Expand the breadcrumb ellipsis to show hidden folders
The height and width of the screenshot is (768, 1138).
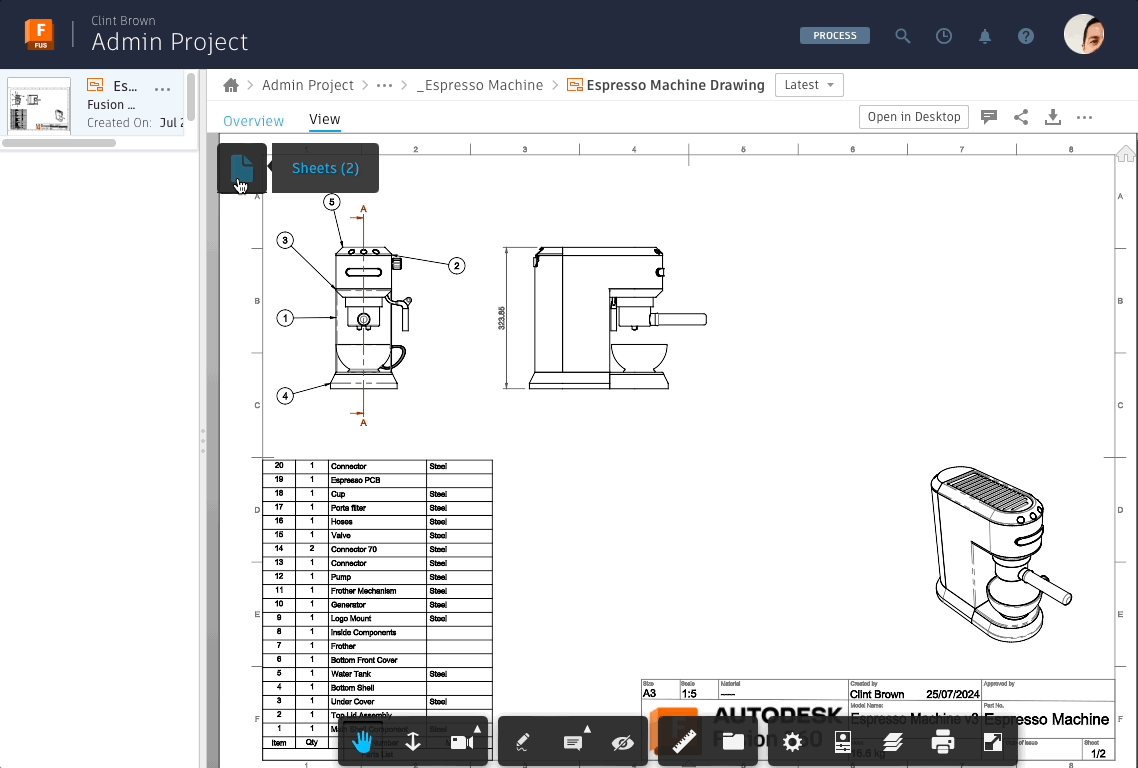[x=384, y=85]
